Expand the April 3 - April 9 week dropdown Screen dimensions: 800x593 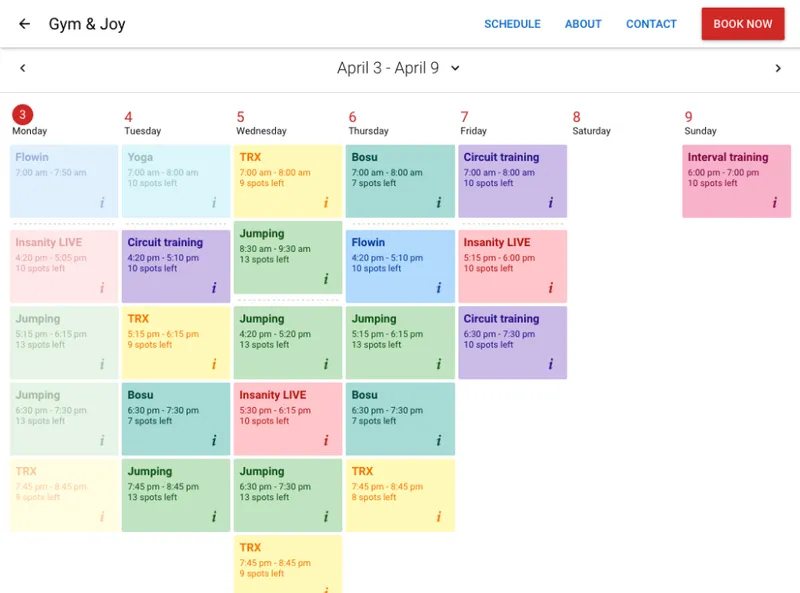455,68
